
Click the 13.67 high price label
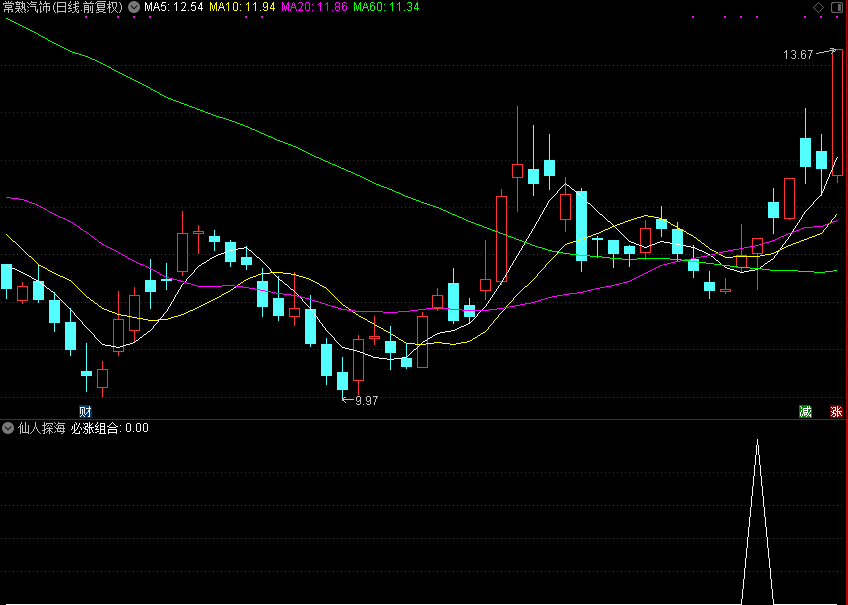tap(798, 55)
